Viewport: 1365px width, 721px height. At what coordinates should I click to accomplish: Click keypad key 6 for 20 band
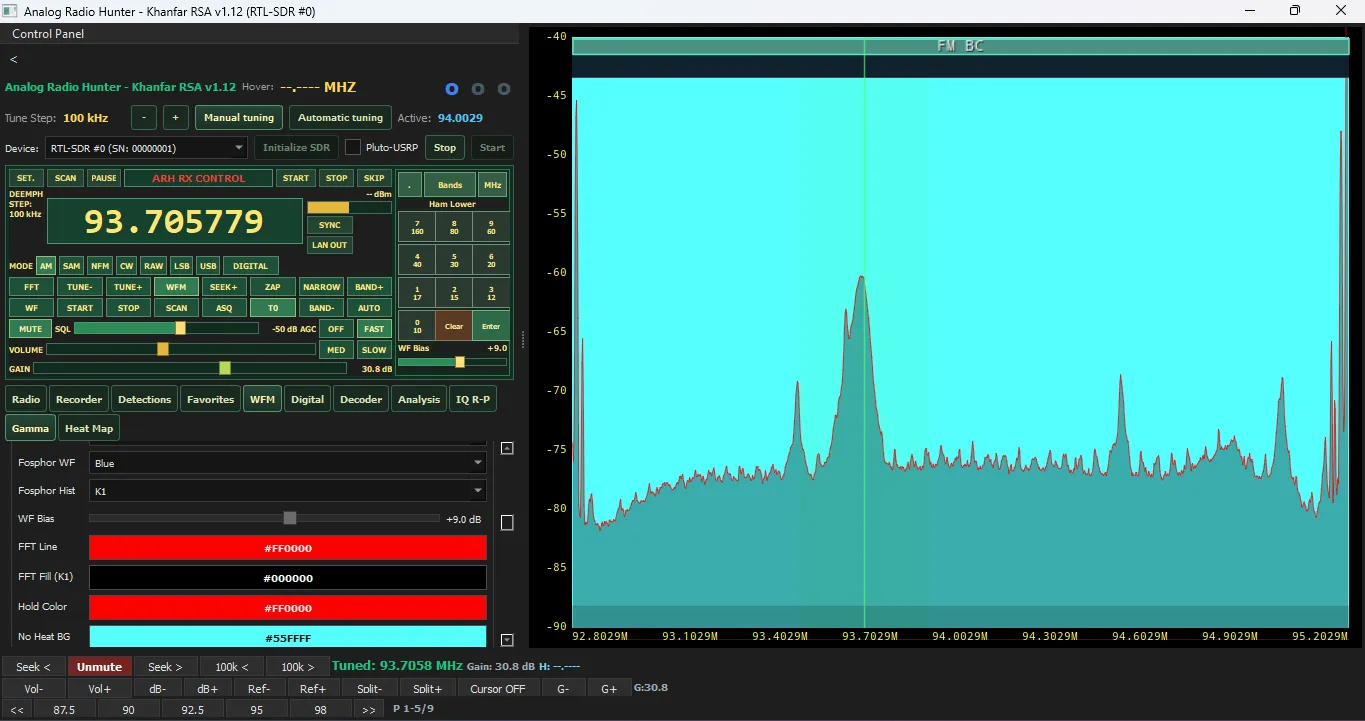pos(491,260)
